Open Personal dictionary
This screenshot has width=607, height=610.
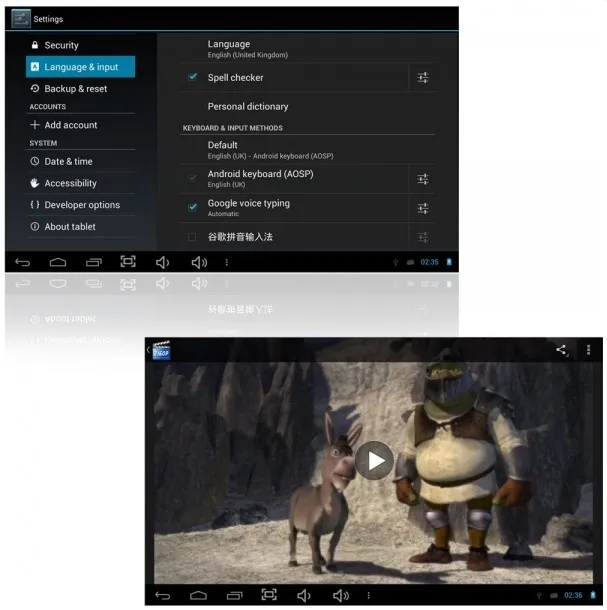[x=307, y=107]
